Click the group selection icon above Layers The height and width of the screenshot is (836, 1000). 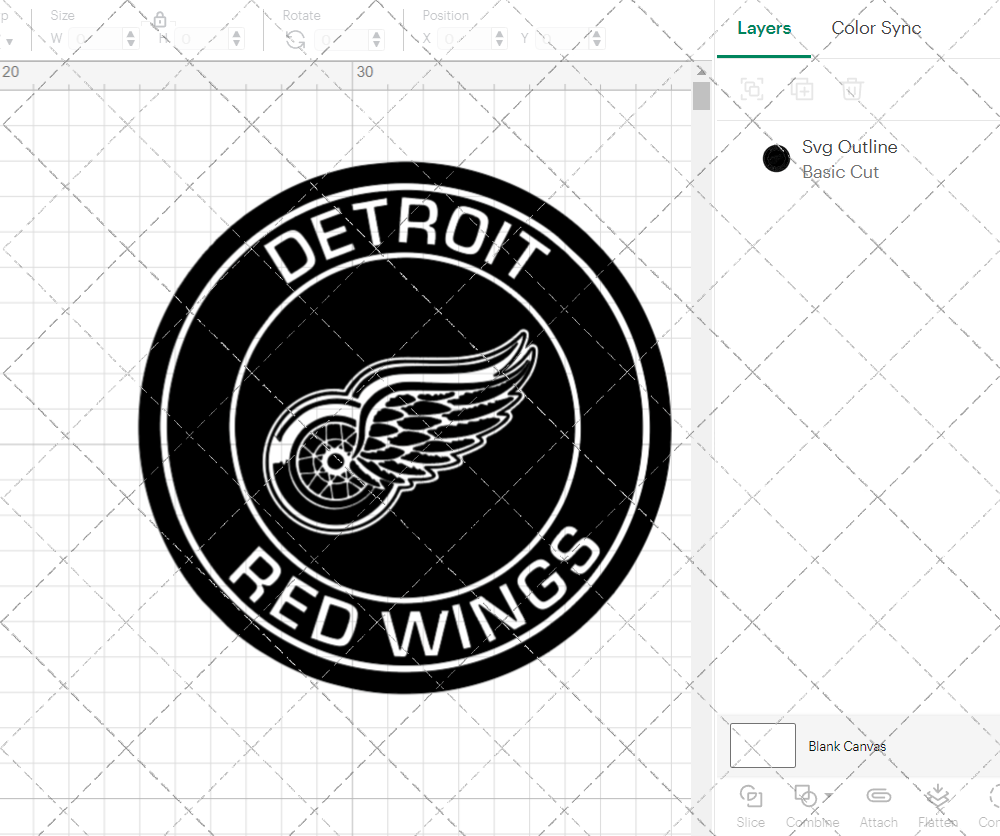pos(752,89)
